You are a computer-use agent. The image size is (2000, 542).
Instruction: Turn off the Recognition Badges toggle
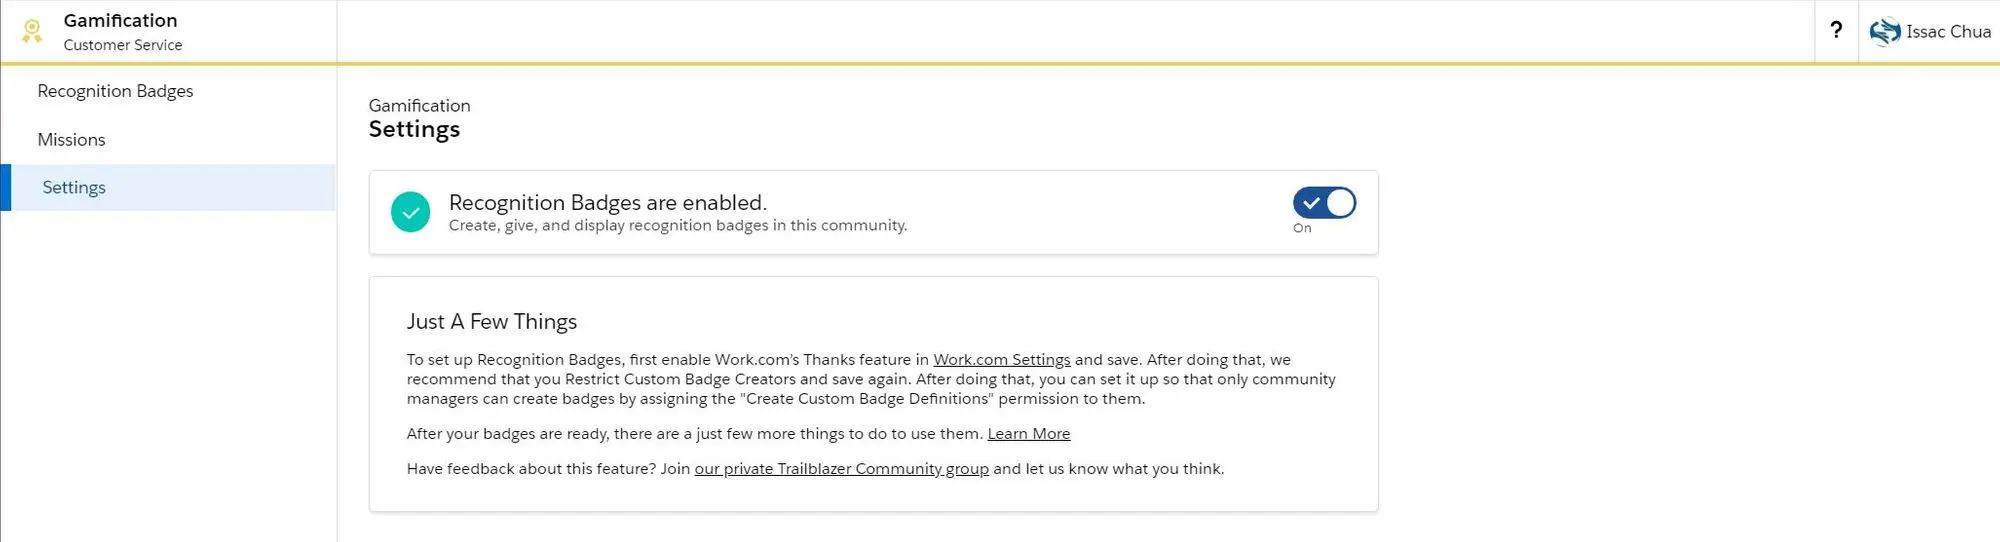tap(1324, 203)
